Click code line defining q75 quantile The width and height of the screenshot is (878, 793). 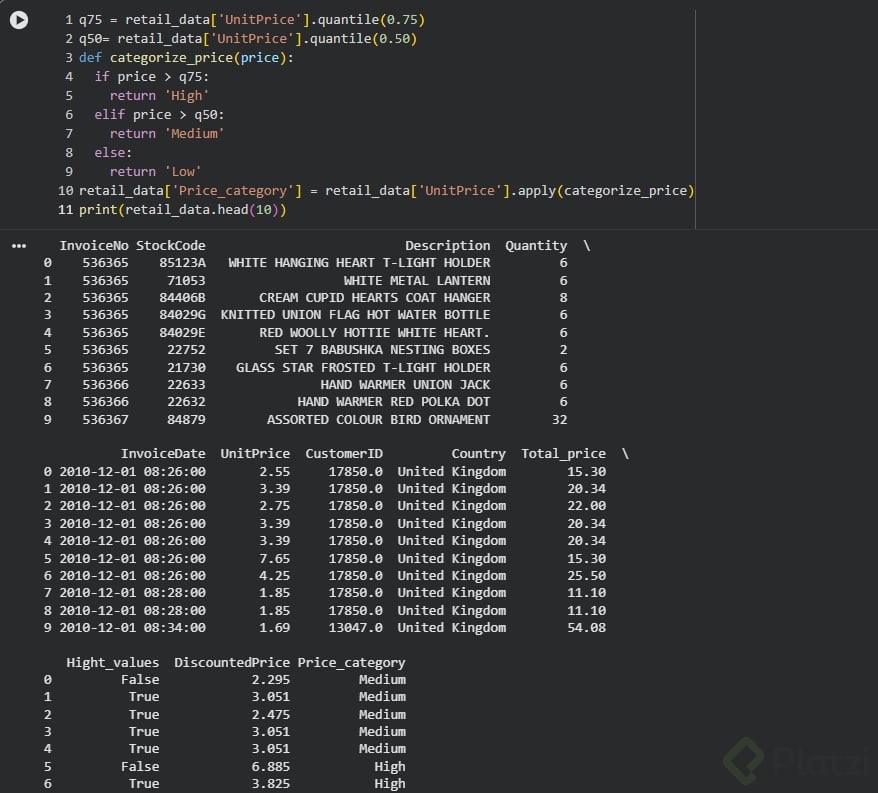coord(252,20)
